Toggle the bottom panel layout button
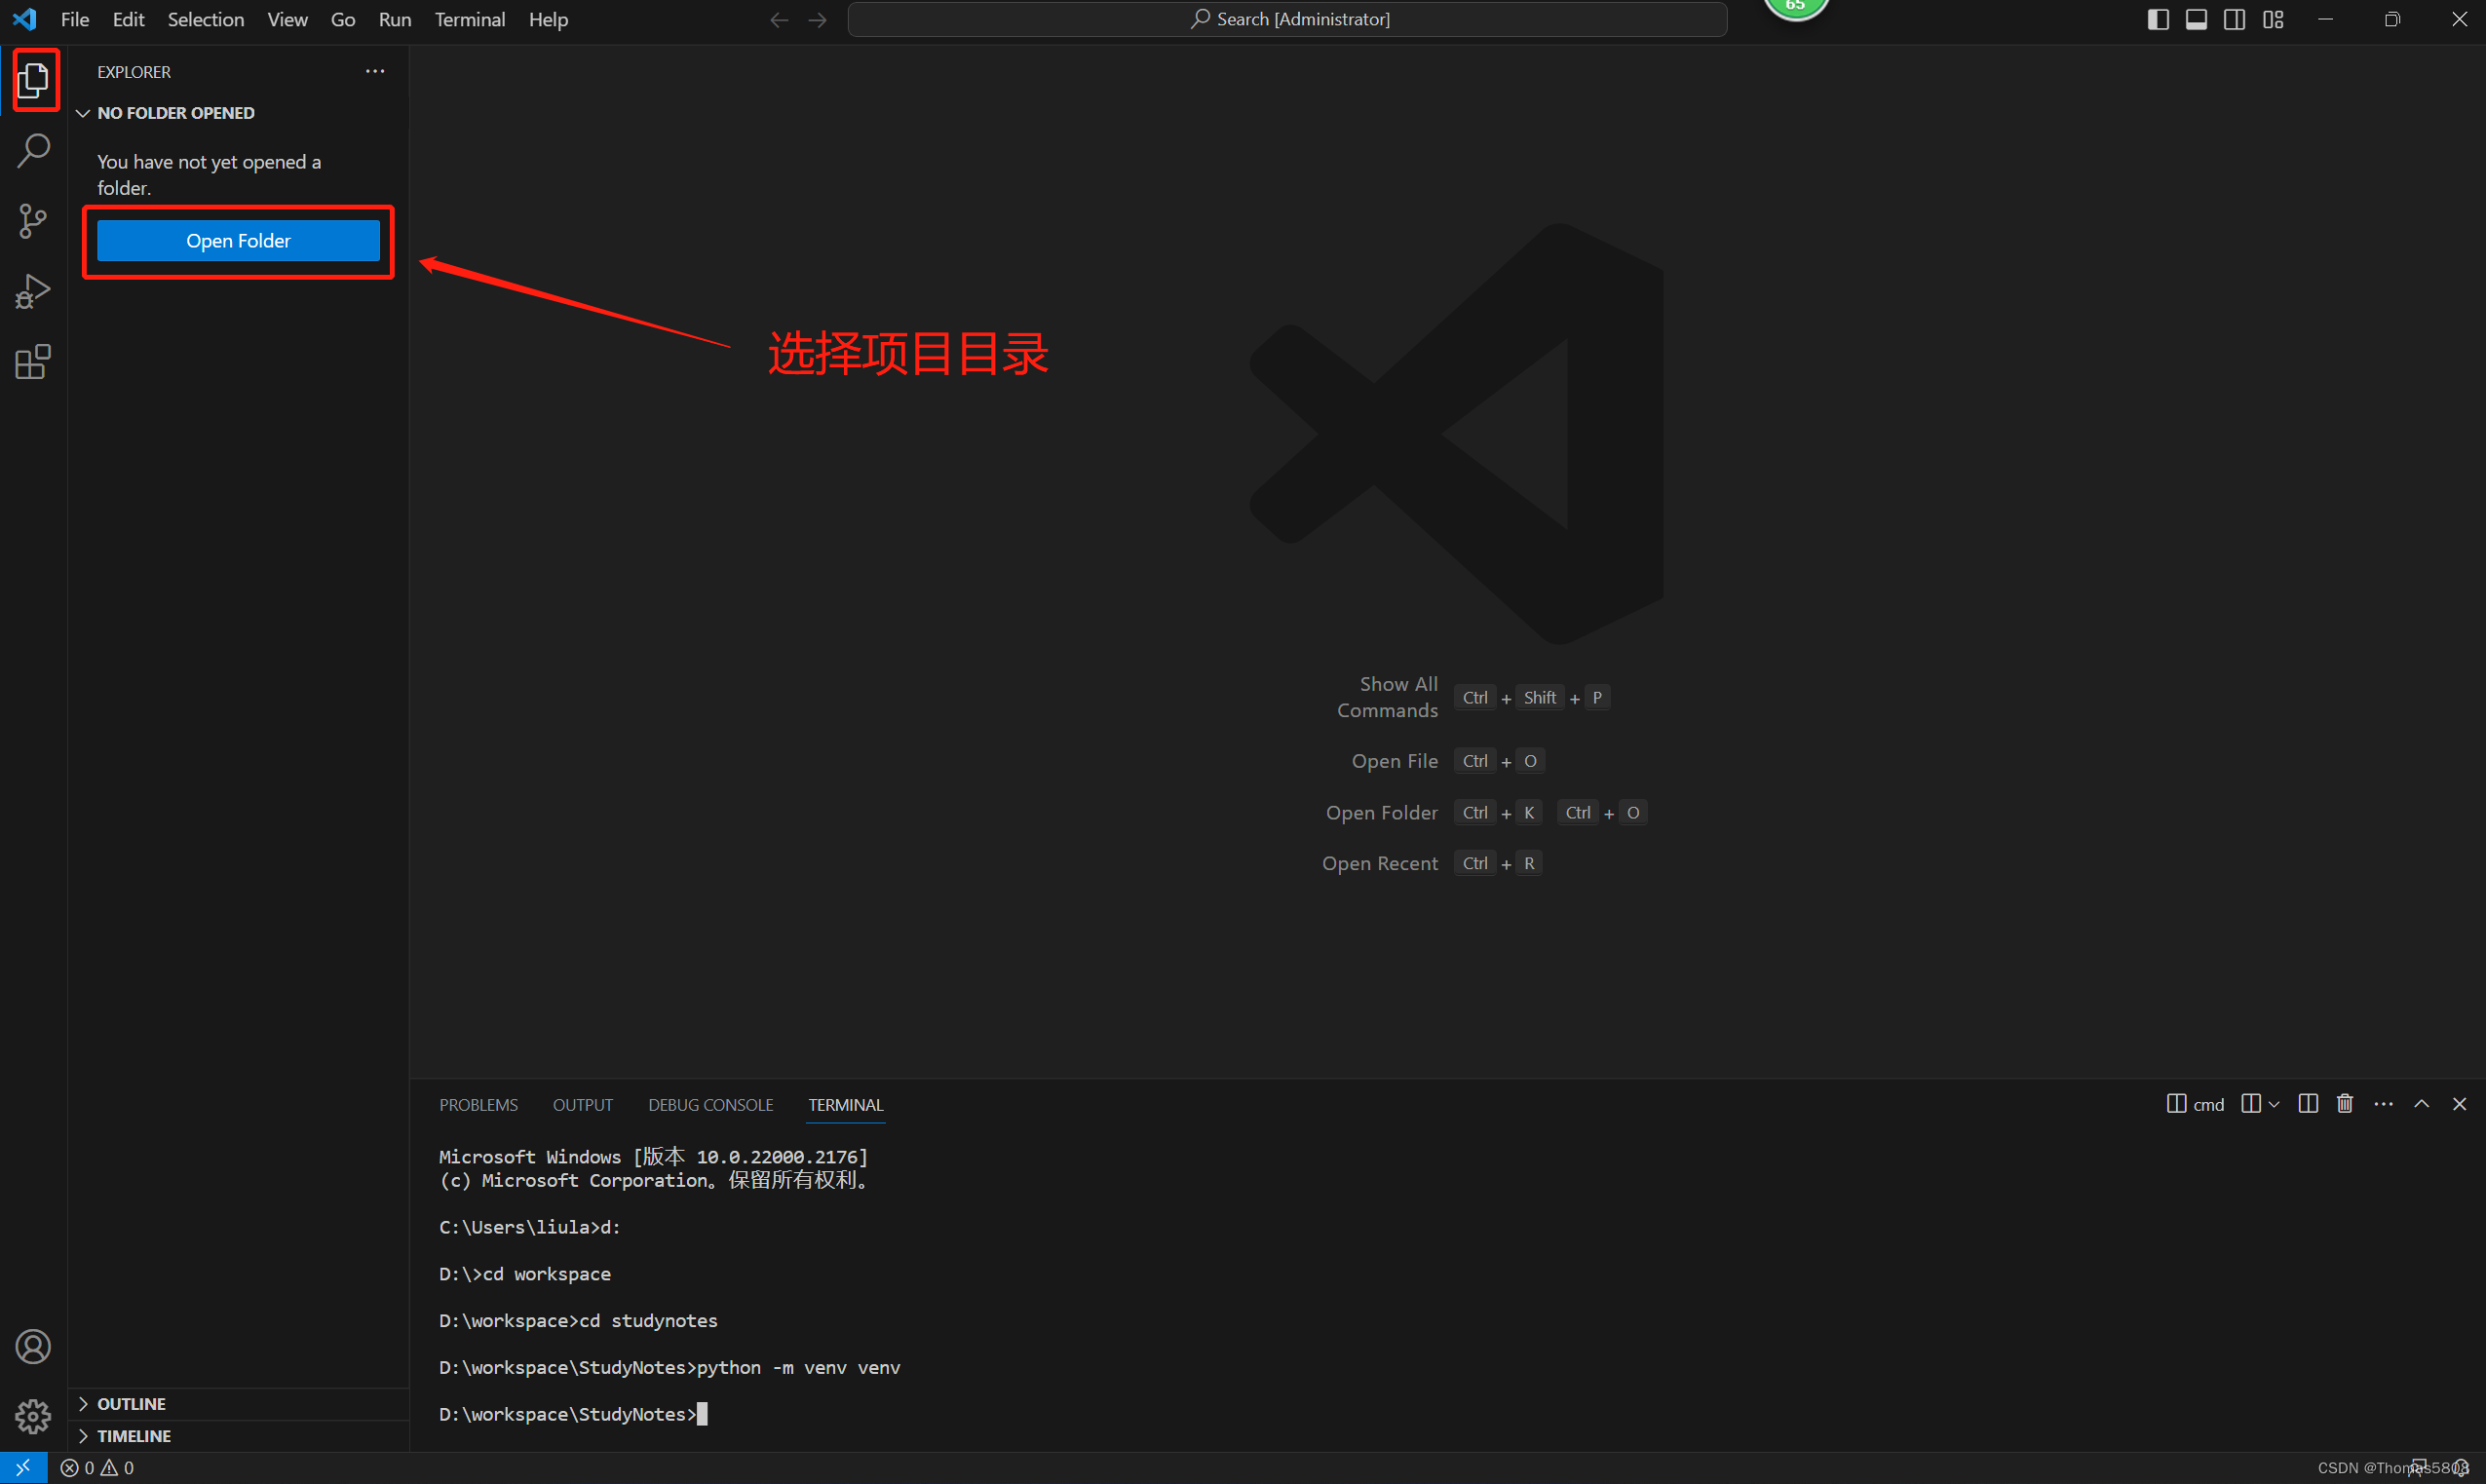Image resolution: width=2486 pixels, height=1484 pixels. click(2196, 19)
